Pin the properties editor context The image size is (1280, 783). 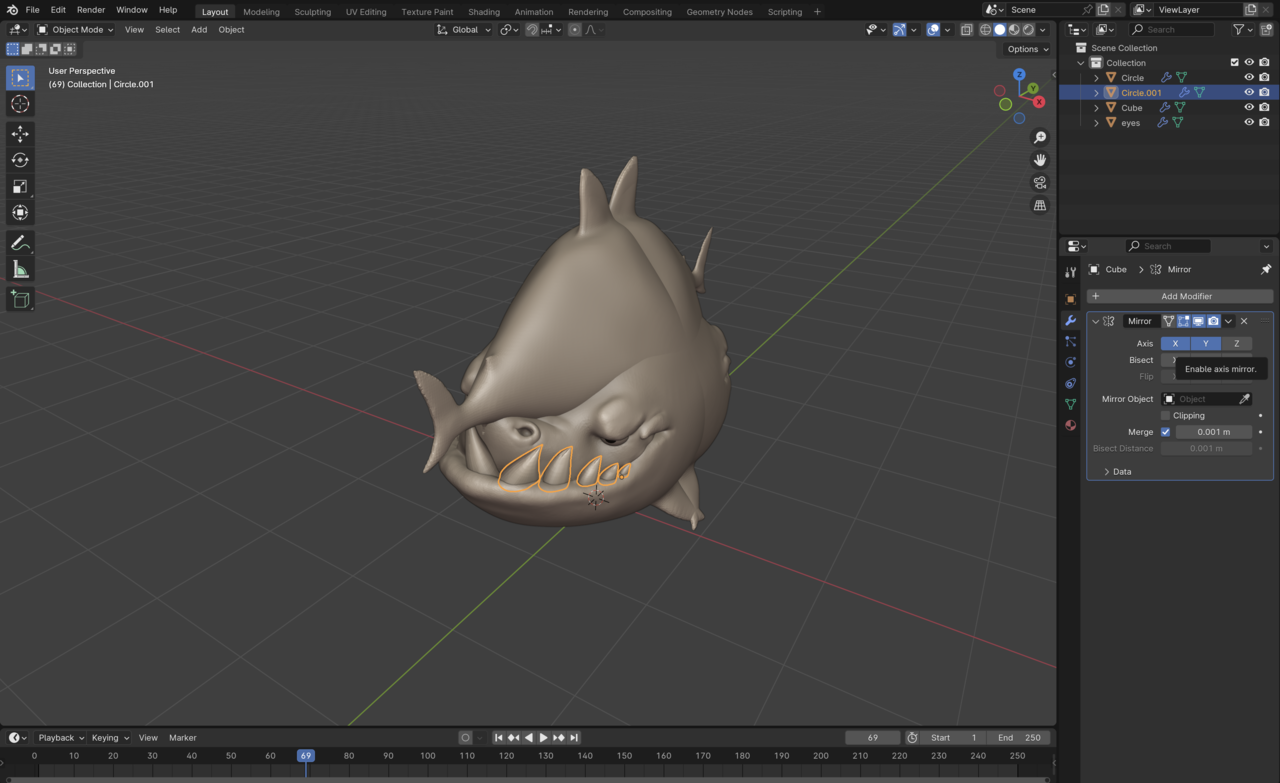1265,270
